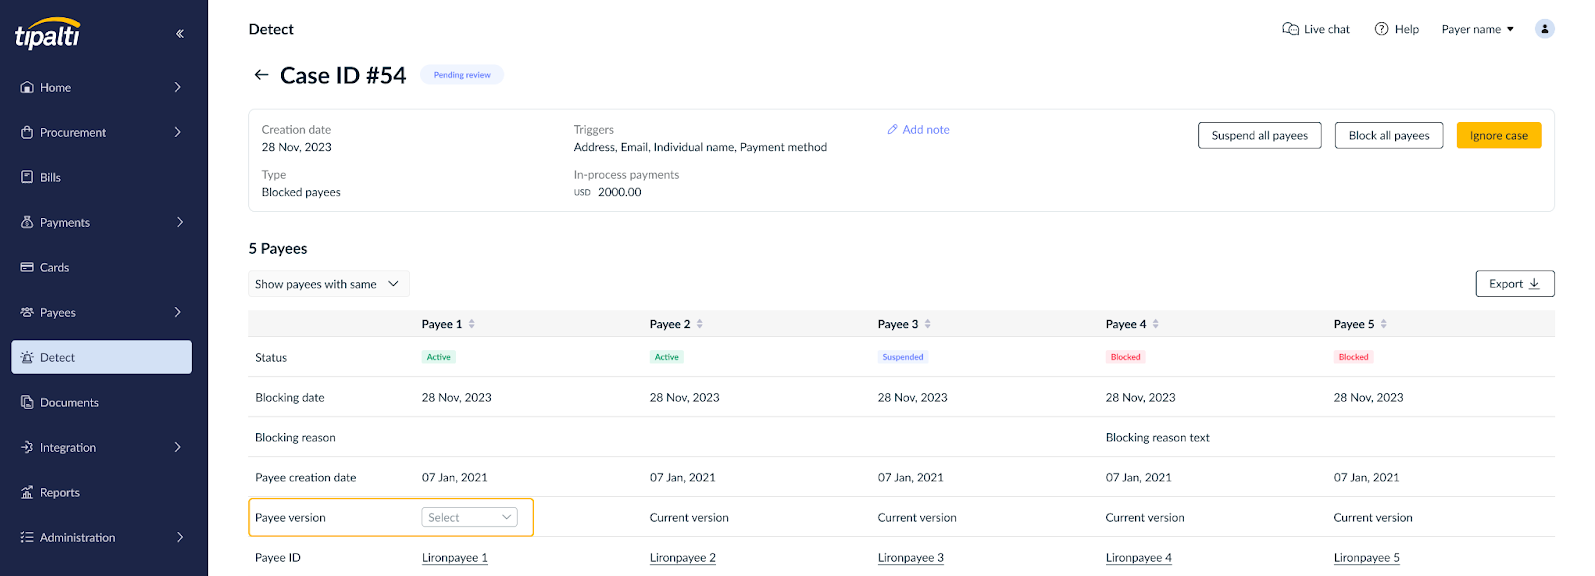Click the download arrow icon in Export

[x=1534, y=284]
